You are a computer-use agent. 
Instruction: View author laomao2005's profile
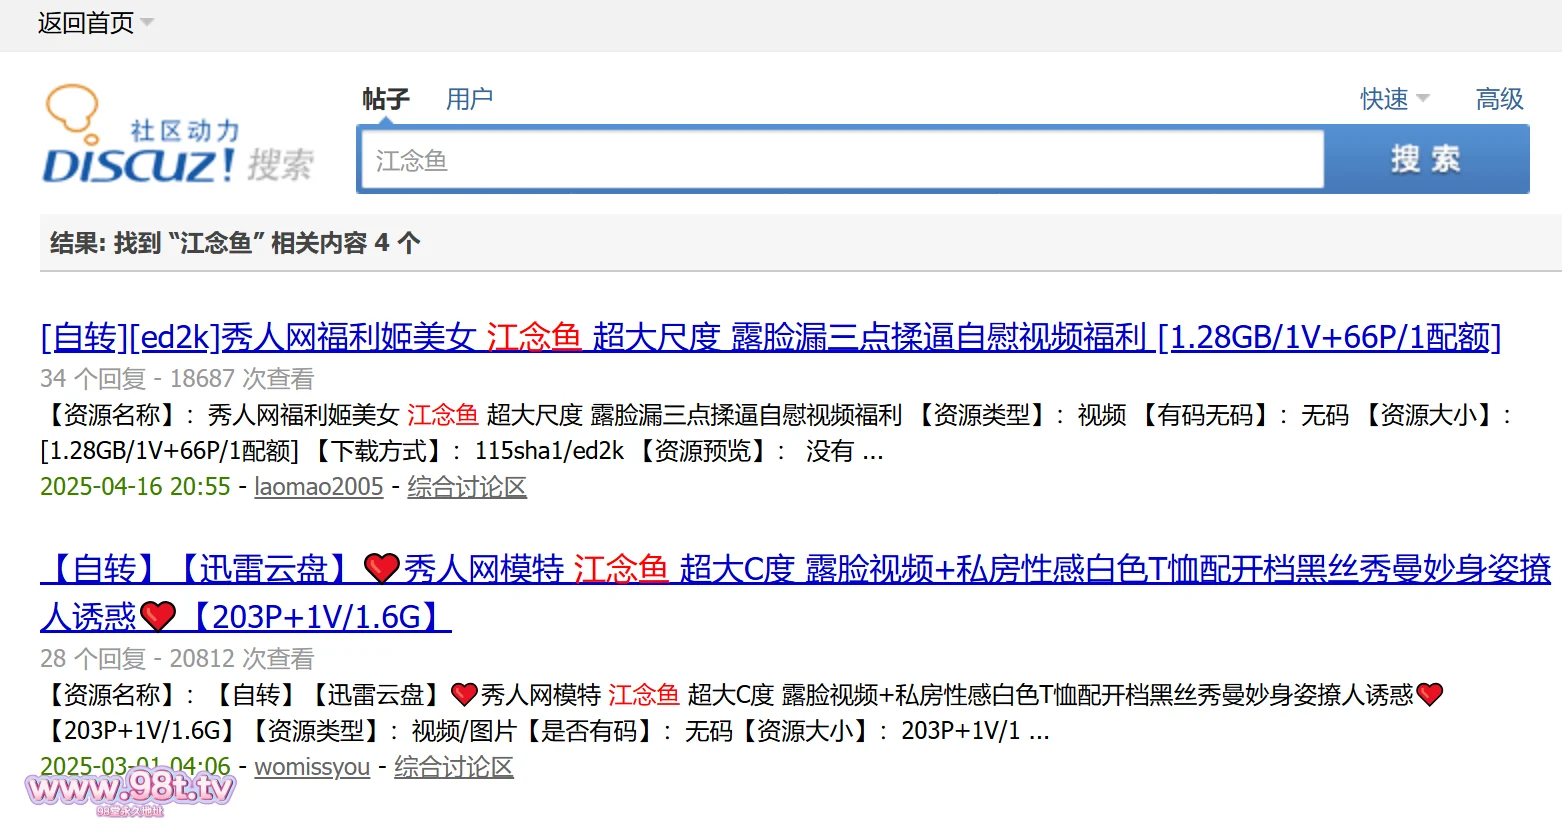tap(319, 487)
